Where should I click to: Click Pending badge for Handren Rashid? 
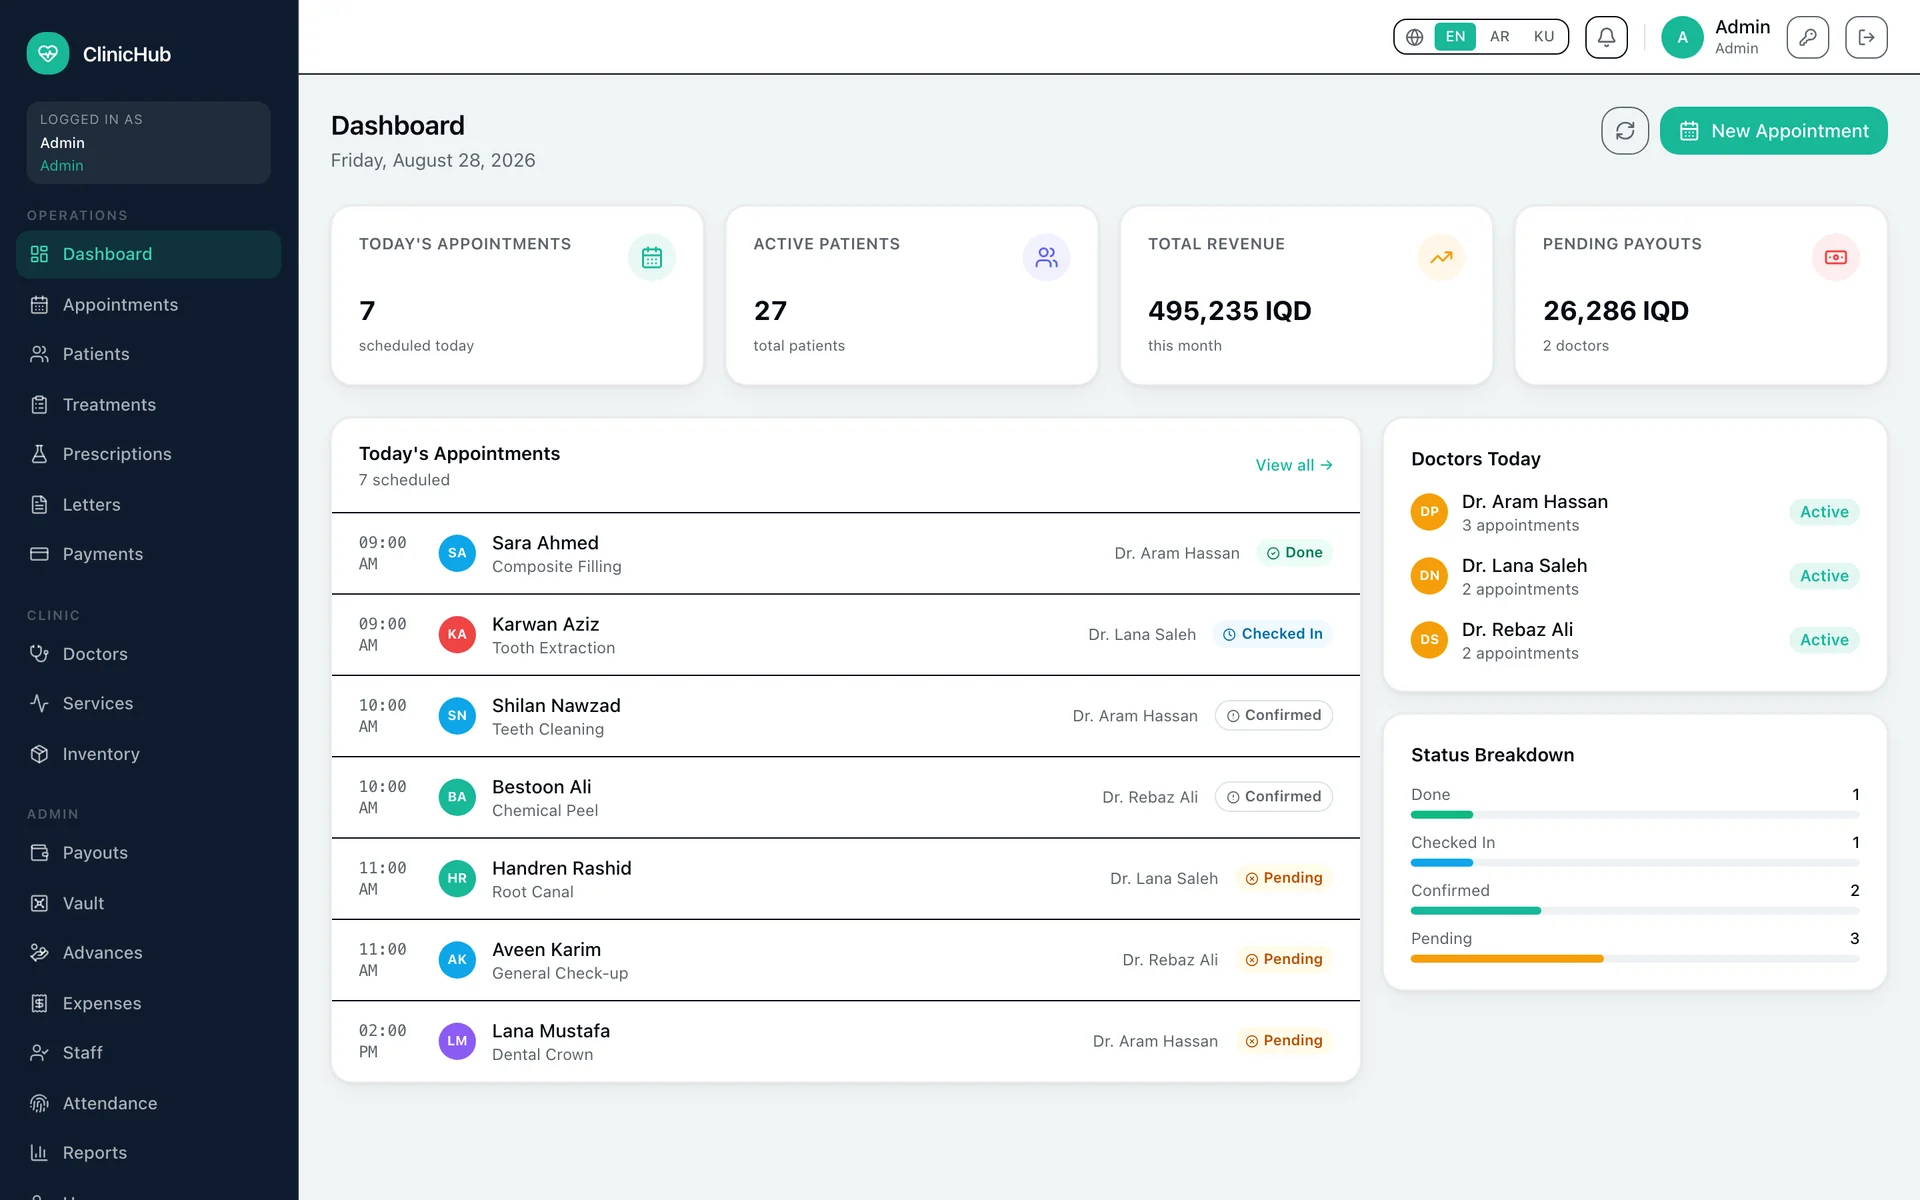[x=1284, y=878]
